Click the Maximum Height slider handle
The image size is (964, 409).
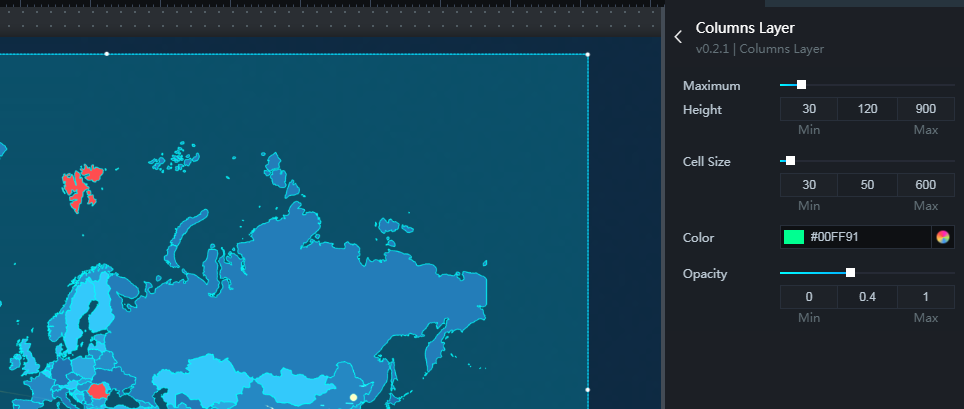tap(801, 85)
